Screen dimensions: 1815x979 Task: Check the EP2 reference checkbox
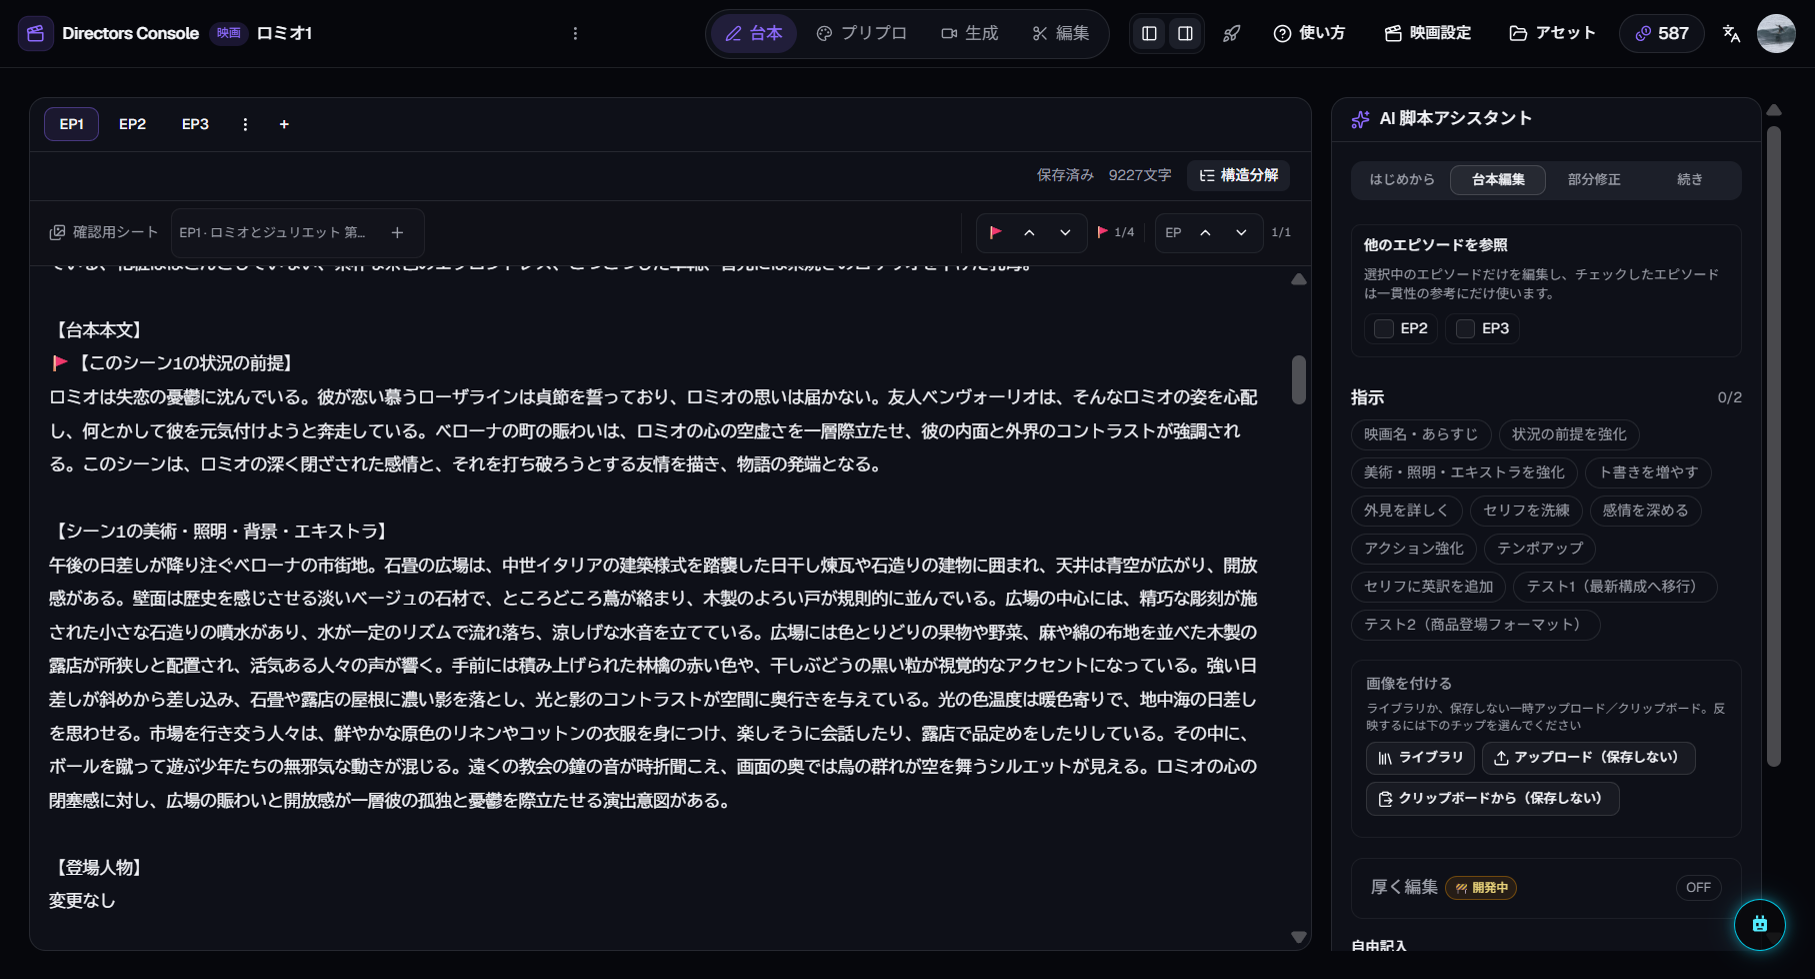pos(1383,328)
